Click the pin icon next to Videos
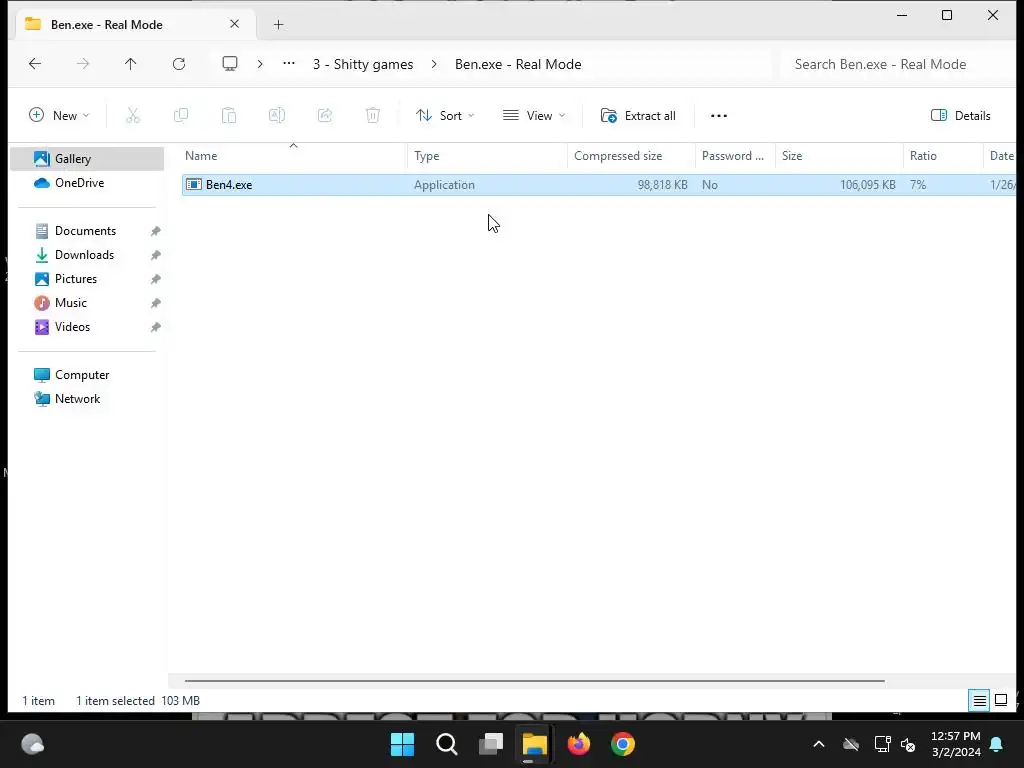 [155, 327]
